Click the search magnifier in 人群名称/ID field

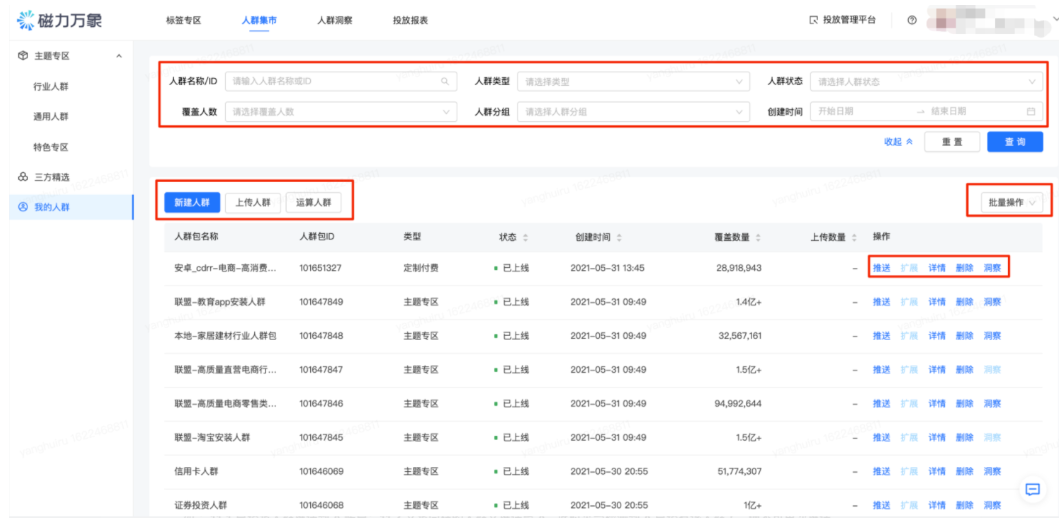[445, 82]
